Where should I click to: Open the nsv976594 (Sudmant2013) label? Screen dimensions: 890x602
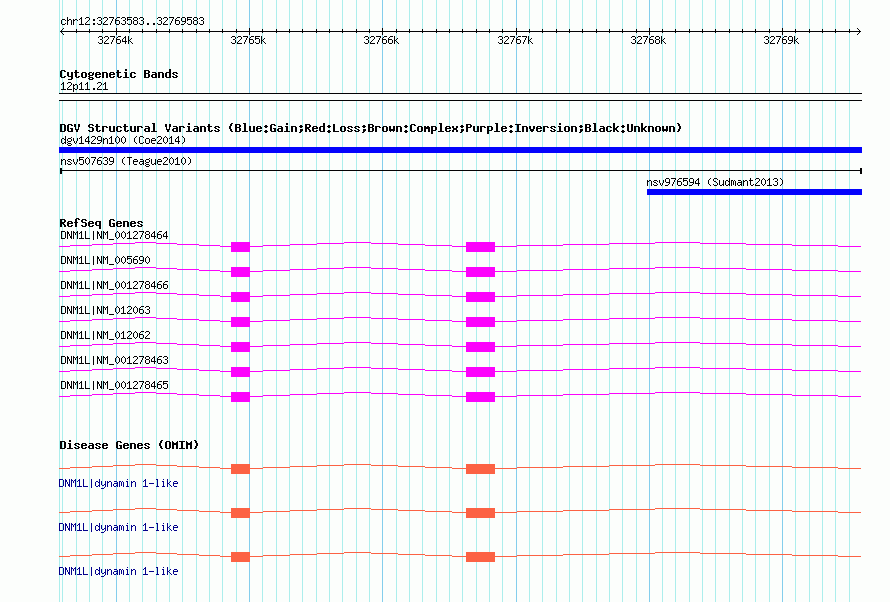[715, 182]
